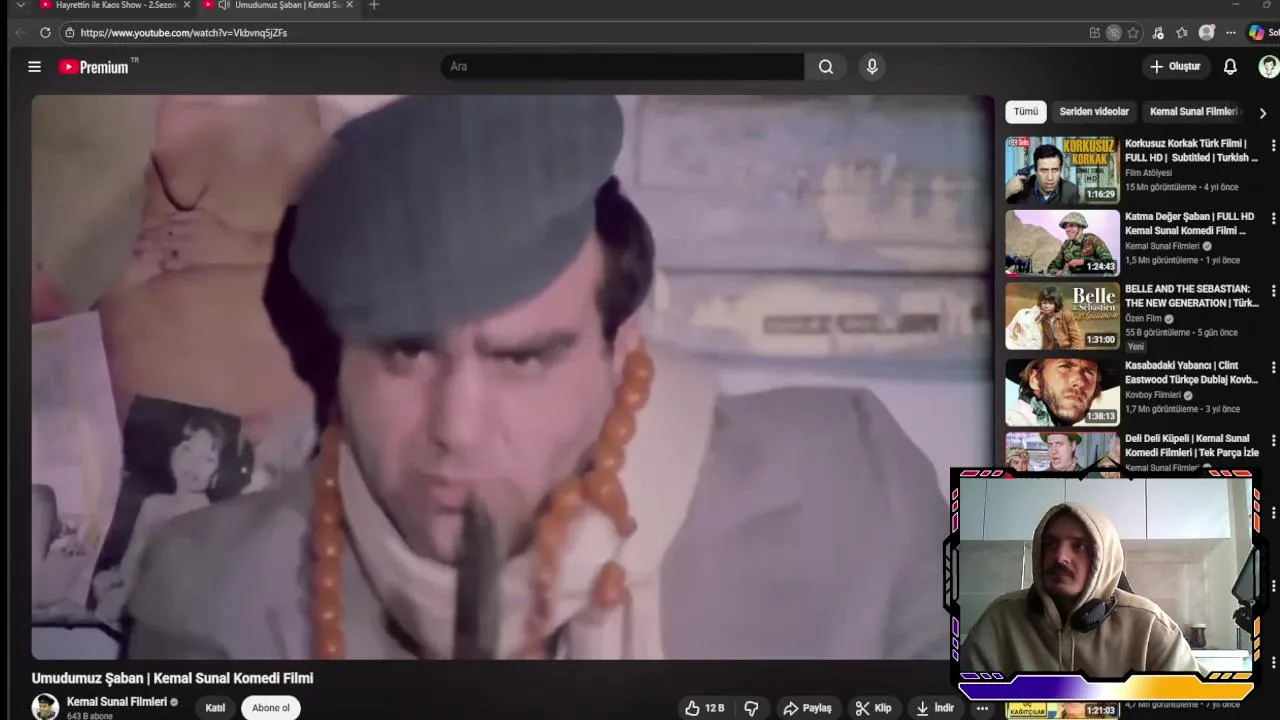Open options menu for Kasabadaki Yabancı
Viewport: 1280px width, 720px height.
(x=1273, y=367)
